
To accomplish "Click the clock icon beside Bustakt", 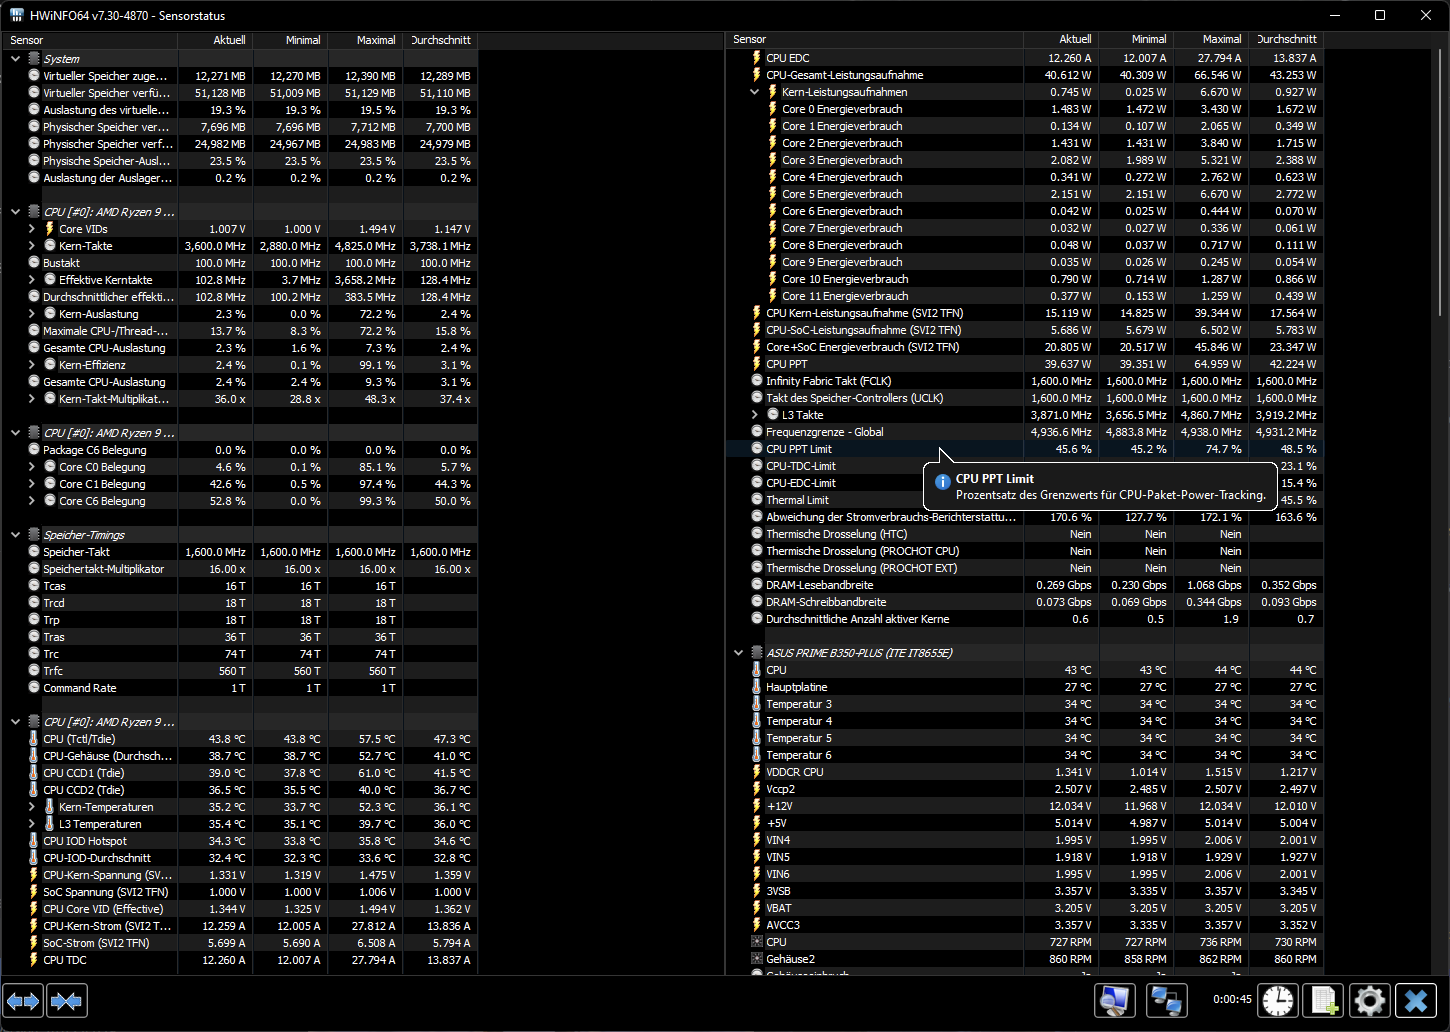I will point(34,263).
